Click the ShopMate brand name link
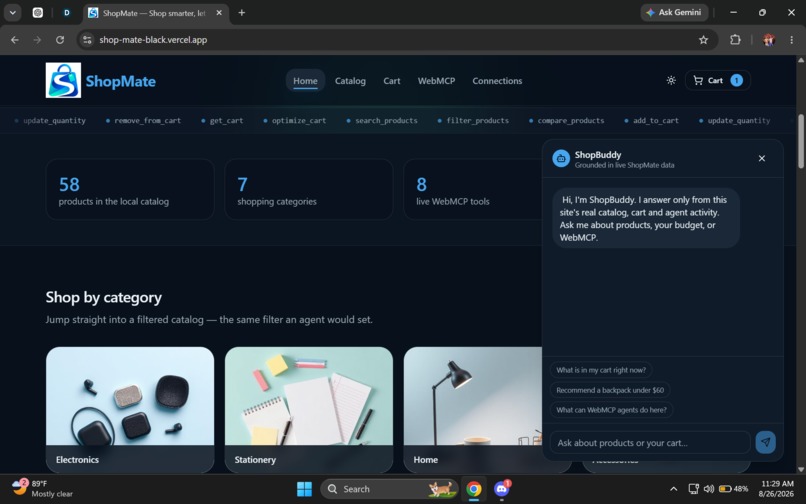This screenshot has width=806, height=504. [x=121, y=81]
